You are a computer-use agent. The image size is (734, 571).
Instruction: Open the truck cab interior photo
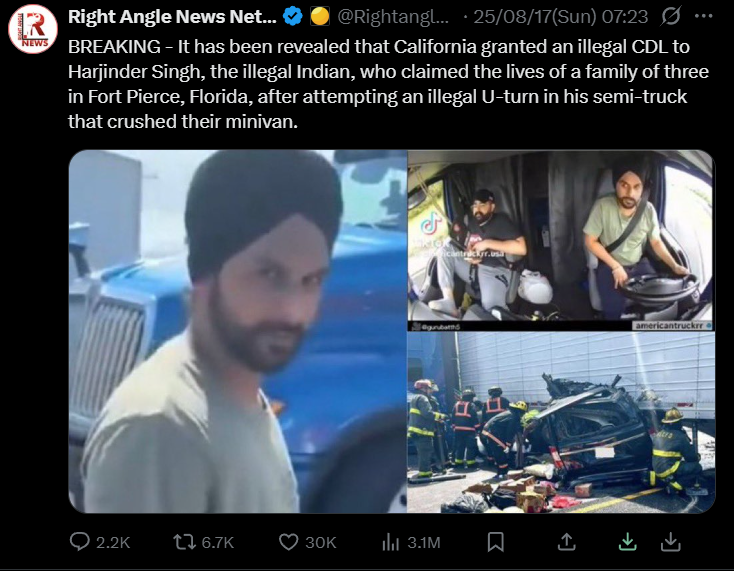coord(561,240)
